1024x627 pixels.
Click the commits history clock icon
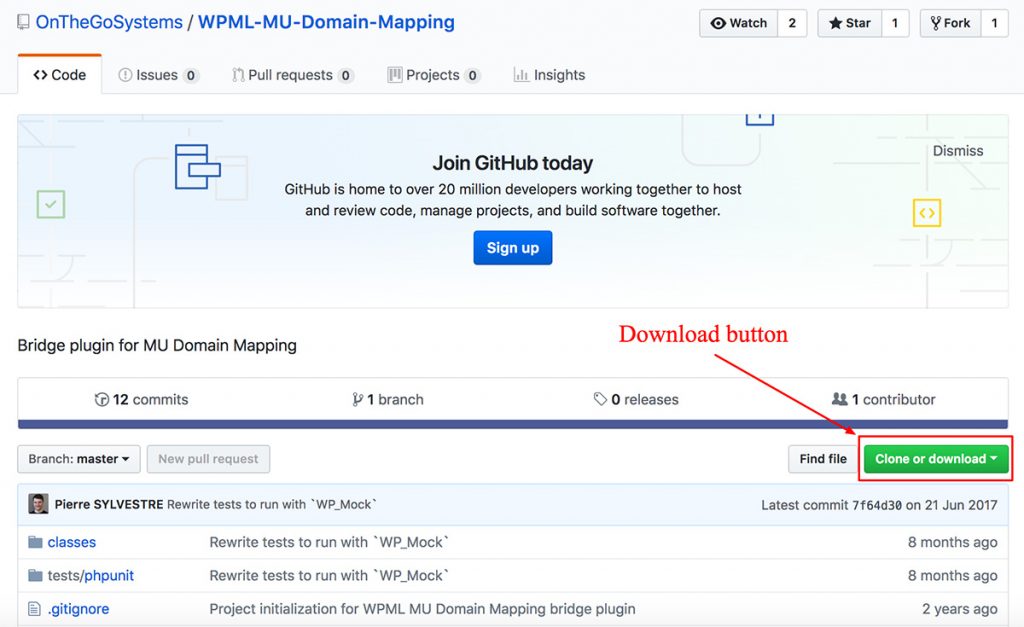(x=101, y=400)
